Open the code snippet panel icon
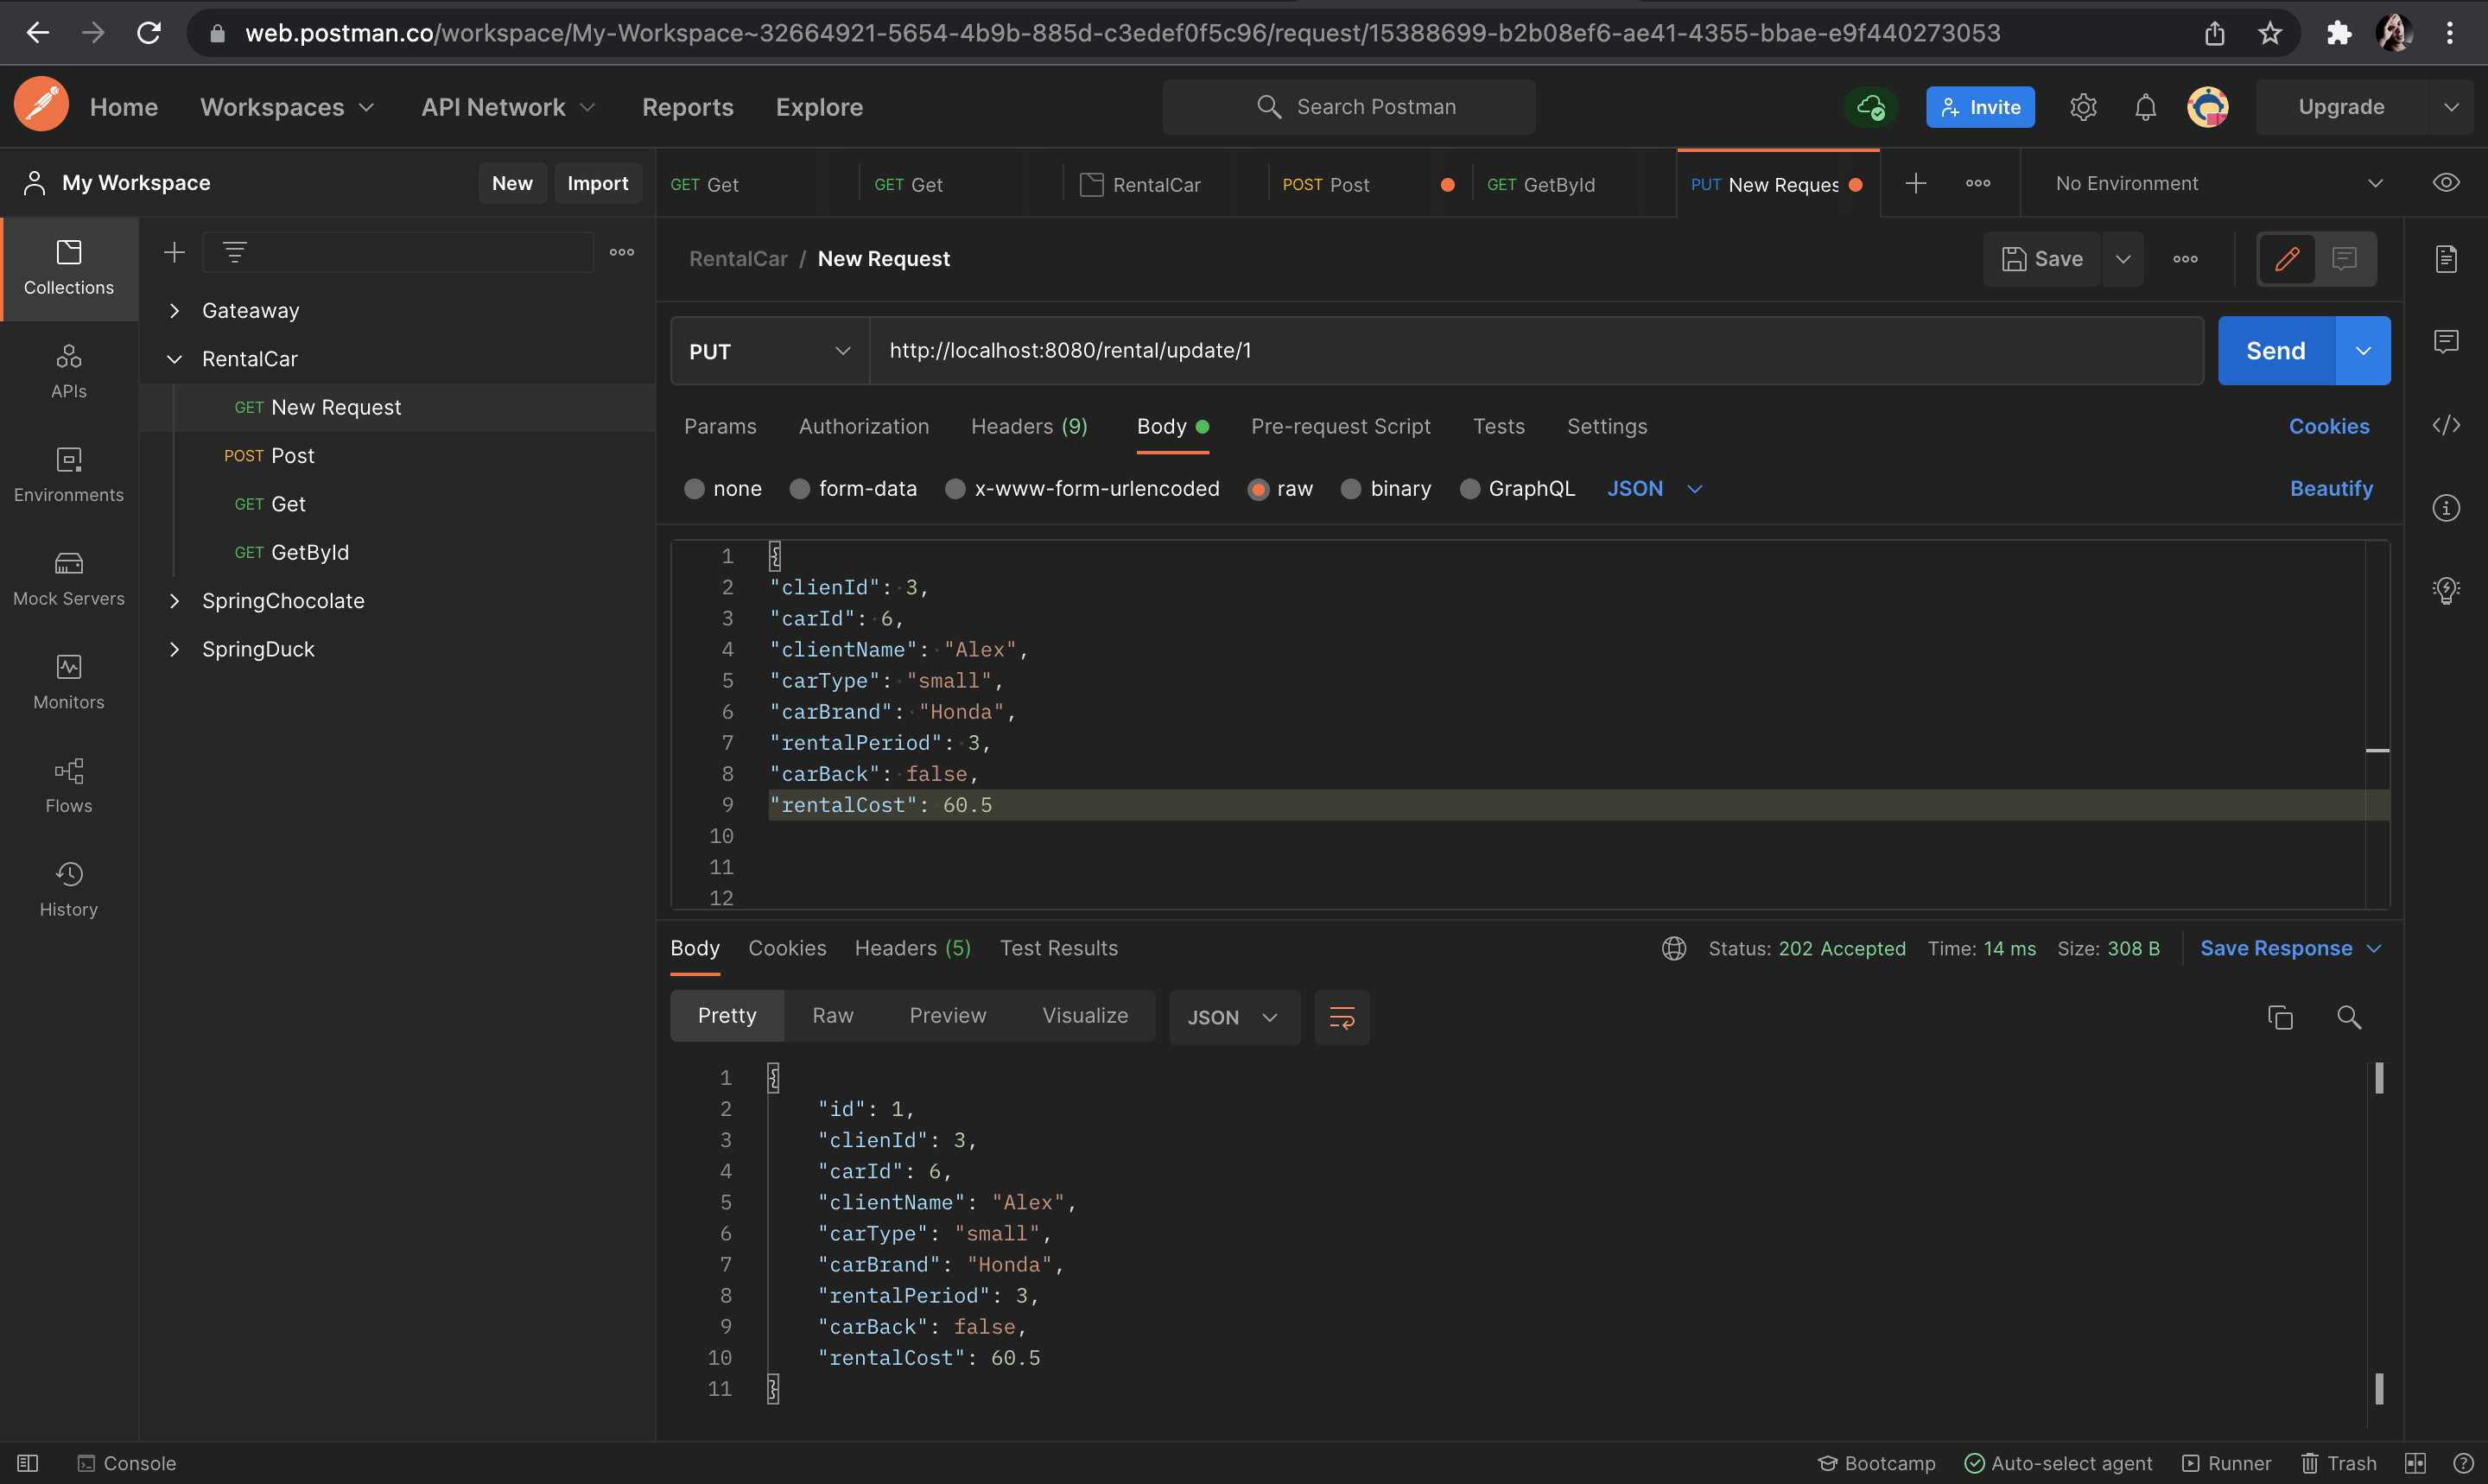 tap(2446, 425)
